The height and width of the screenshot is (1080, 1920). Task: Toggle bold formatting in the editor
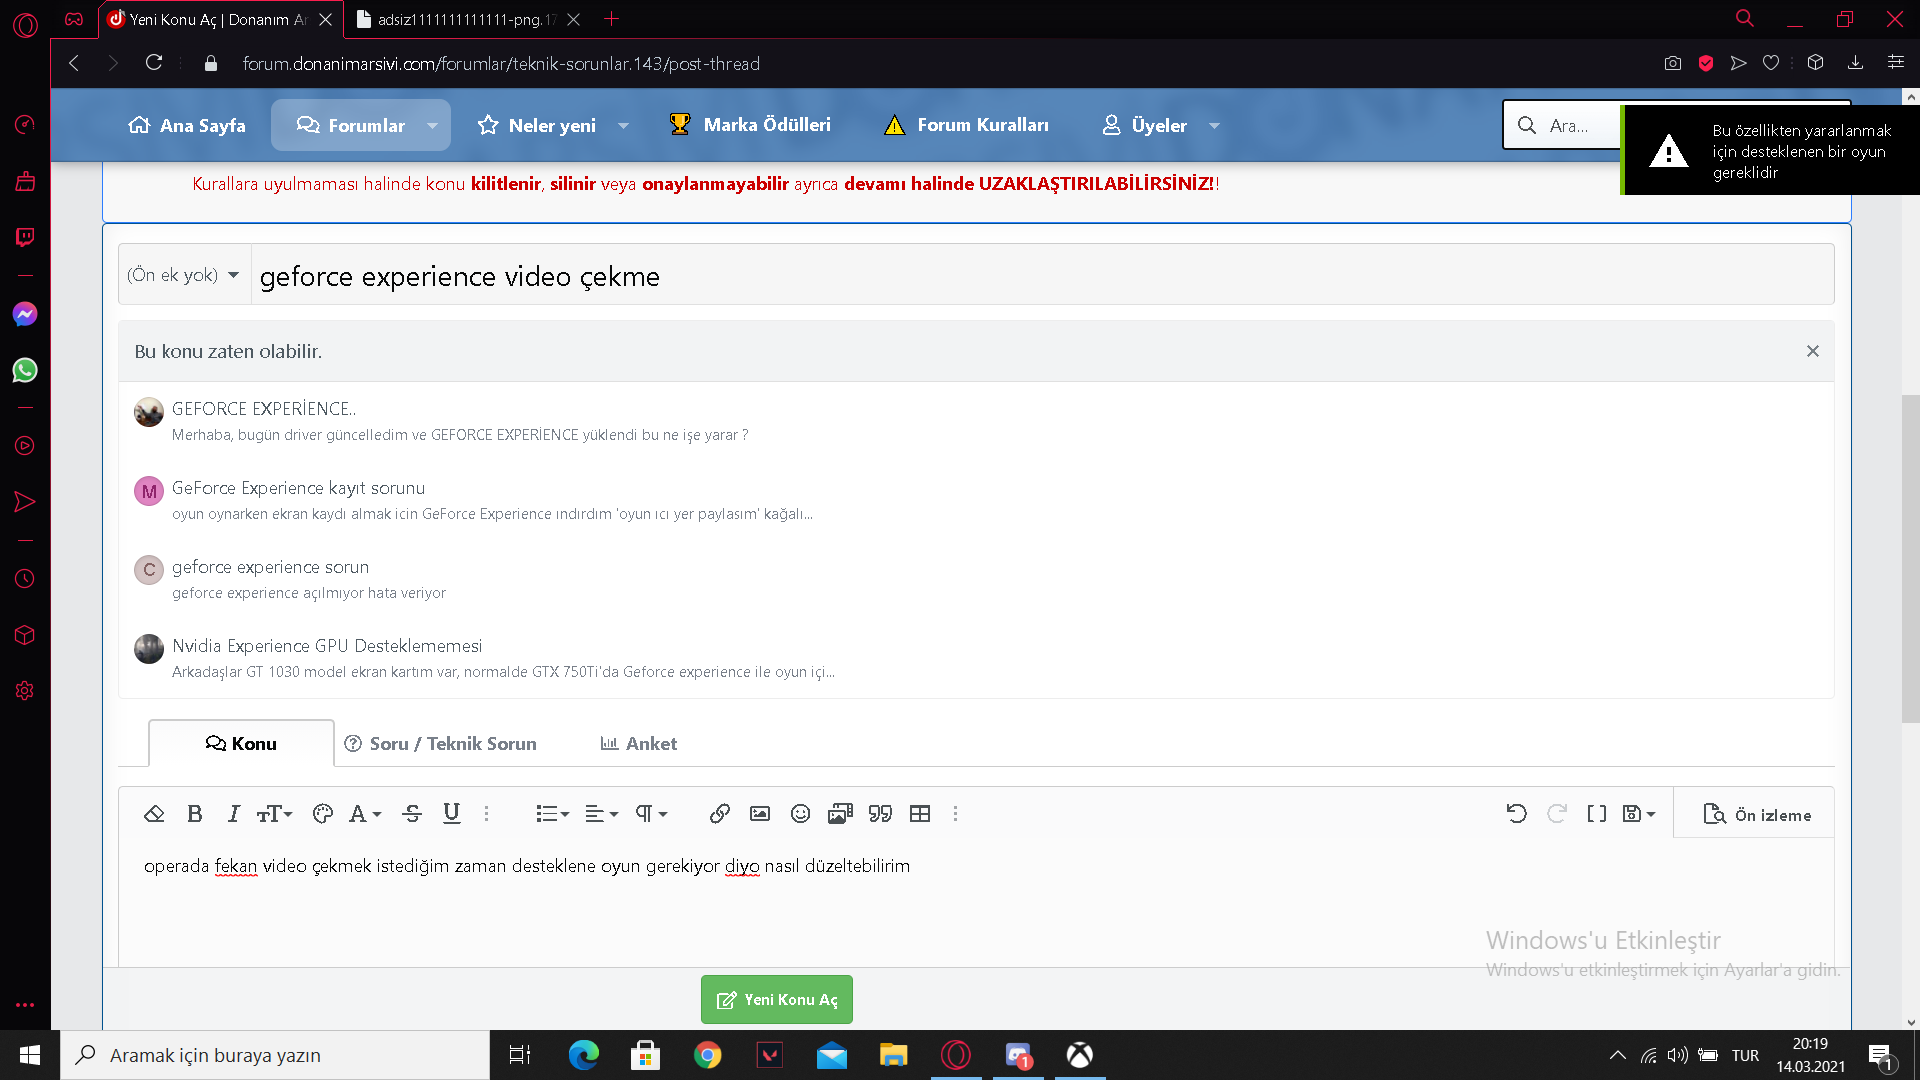(195, 814)
